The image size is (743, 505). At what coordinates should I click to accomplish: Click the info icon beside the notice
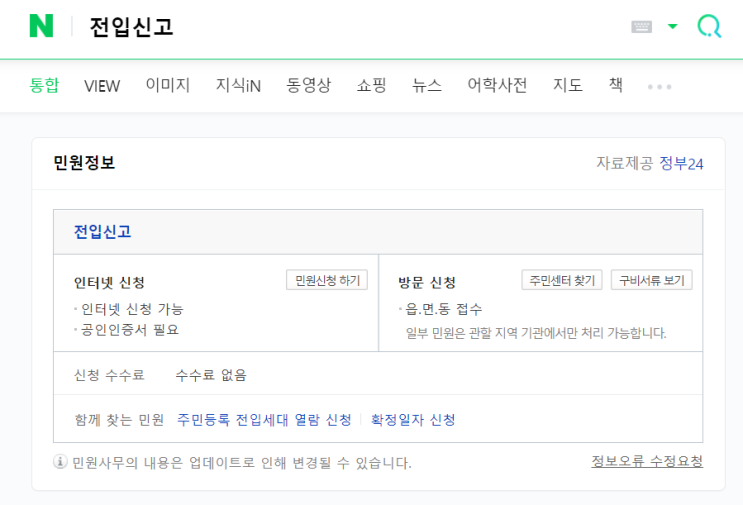click(x=60, y=462)
